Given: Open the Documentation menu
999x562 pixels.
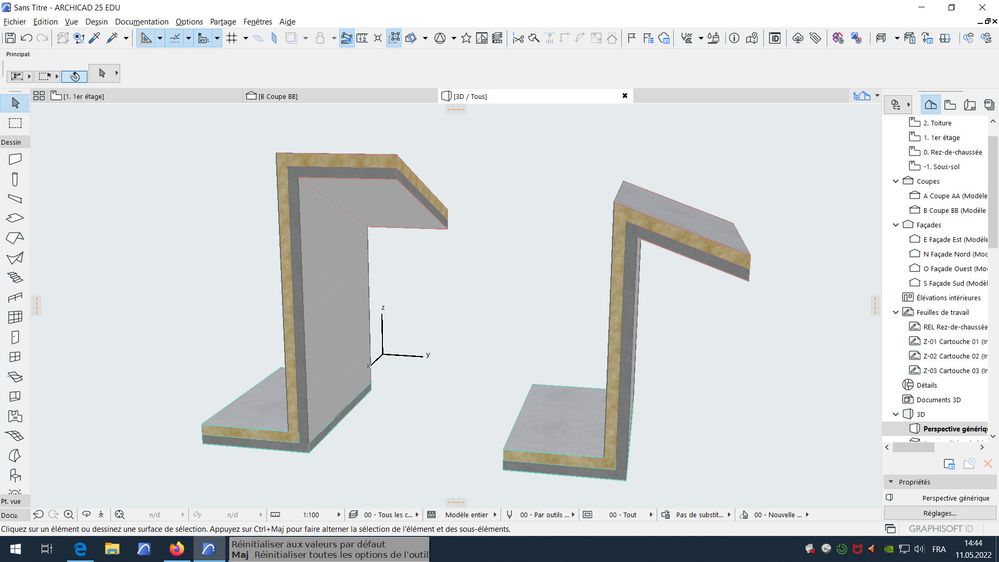Looking at the screenshot, I should pos(141,21).
